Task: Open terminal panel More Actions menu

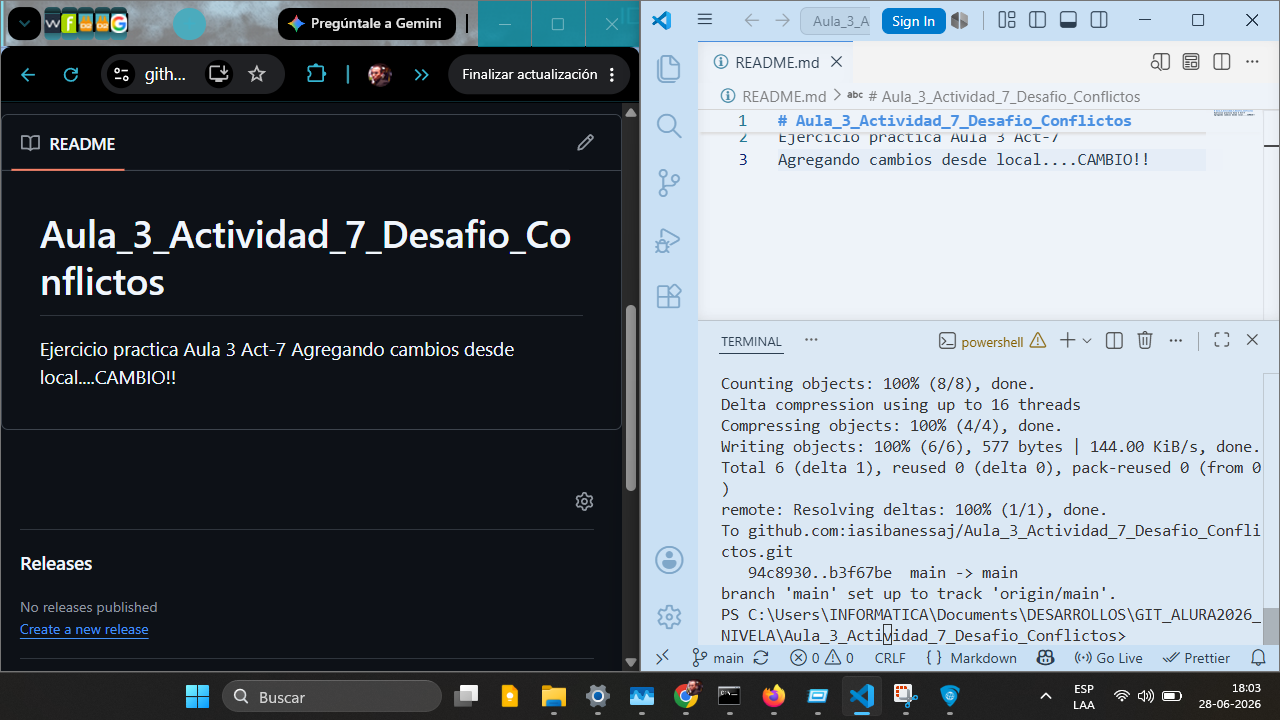Action: click(1176, 340)
